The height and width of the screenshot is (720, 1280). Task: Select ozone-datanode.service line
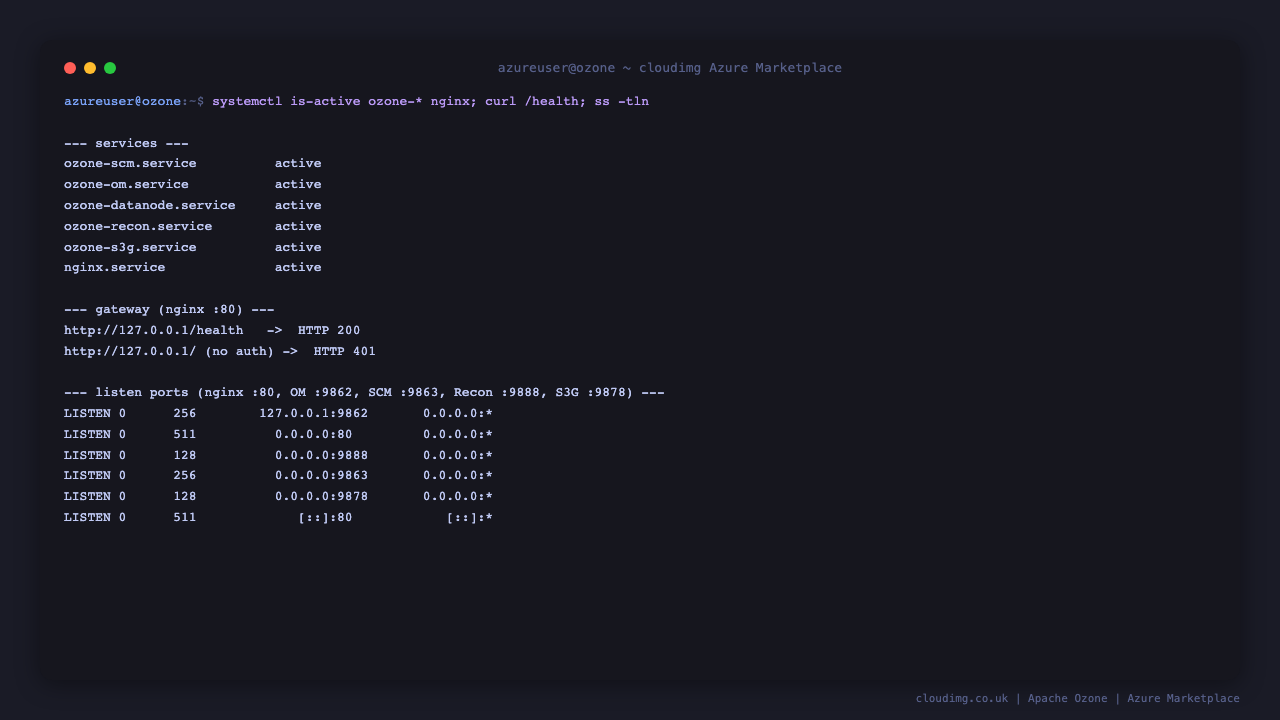pos(193,206)
